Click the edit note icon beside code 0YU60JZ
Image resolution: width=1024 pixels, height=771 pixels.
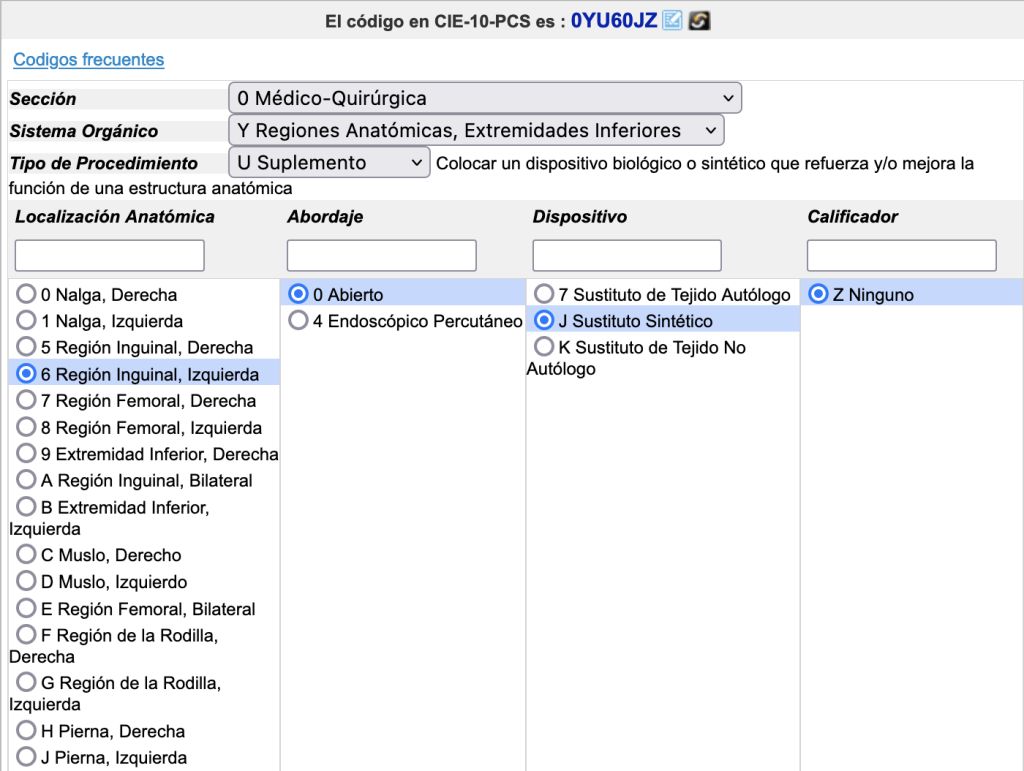[672, 20]
